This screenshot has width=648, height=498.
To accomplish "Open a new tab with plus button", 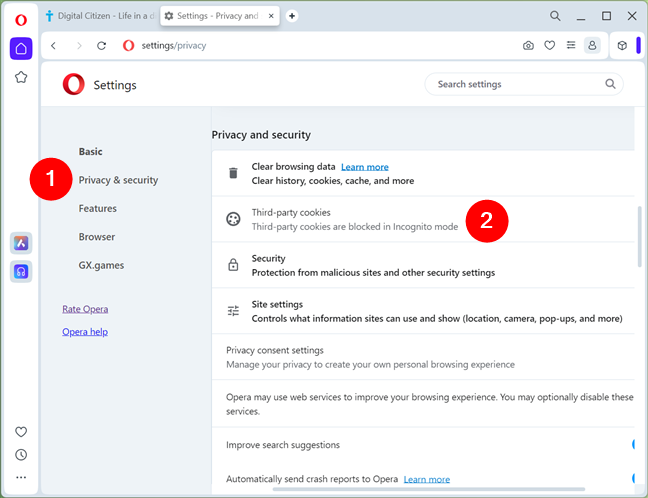I will click(x=292, y=16).
